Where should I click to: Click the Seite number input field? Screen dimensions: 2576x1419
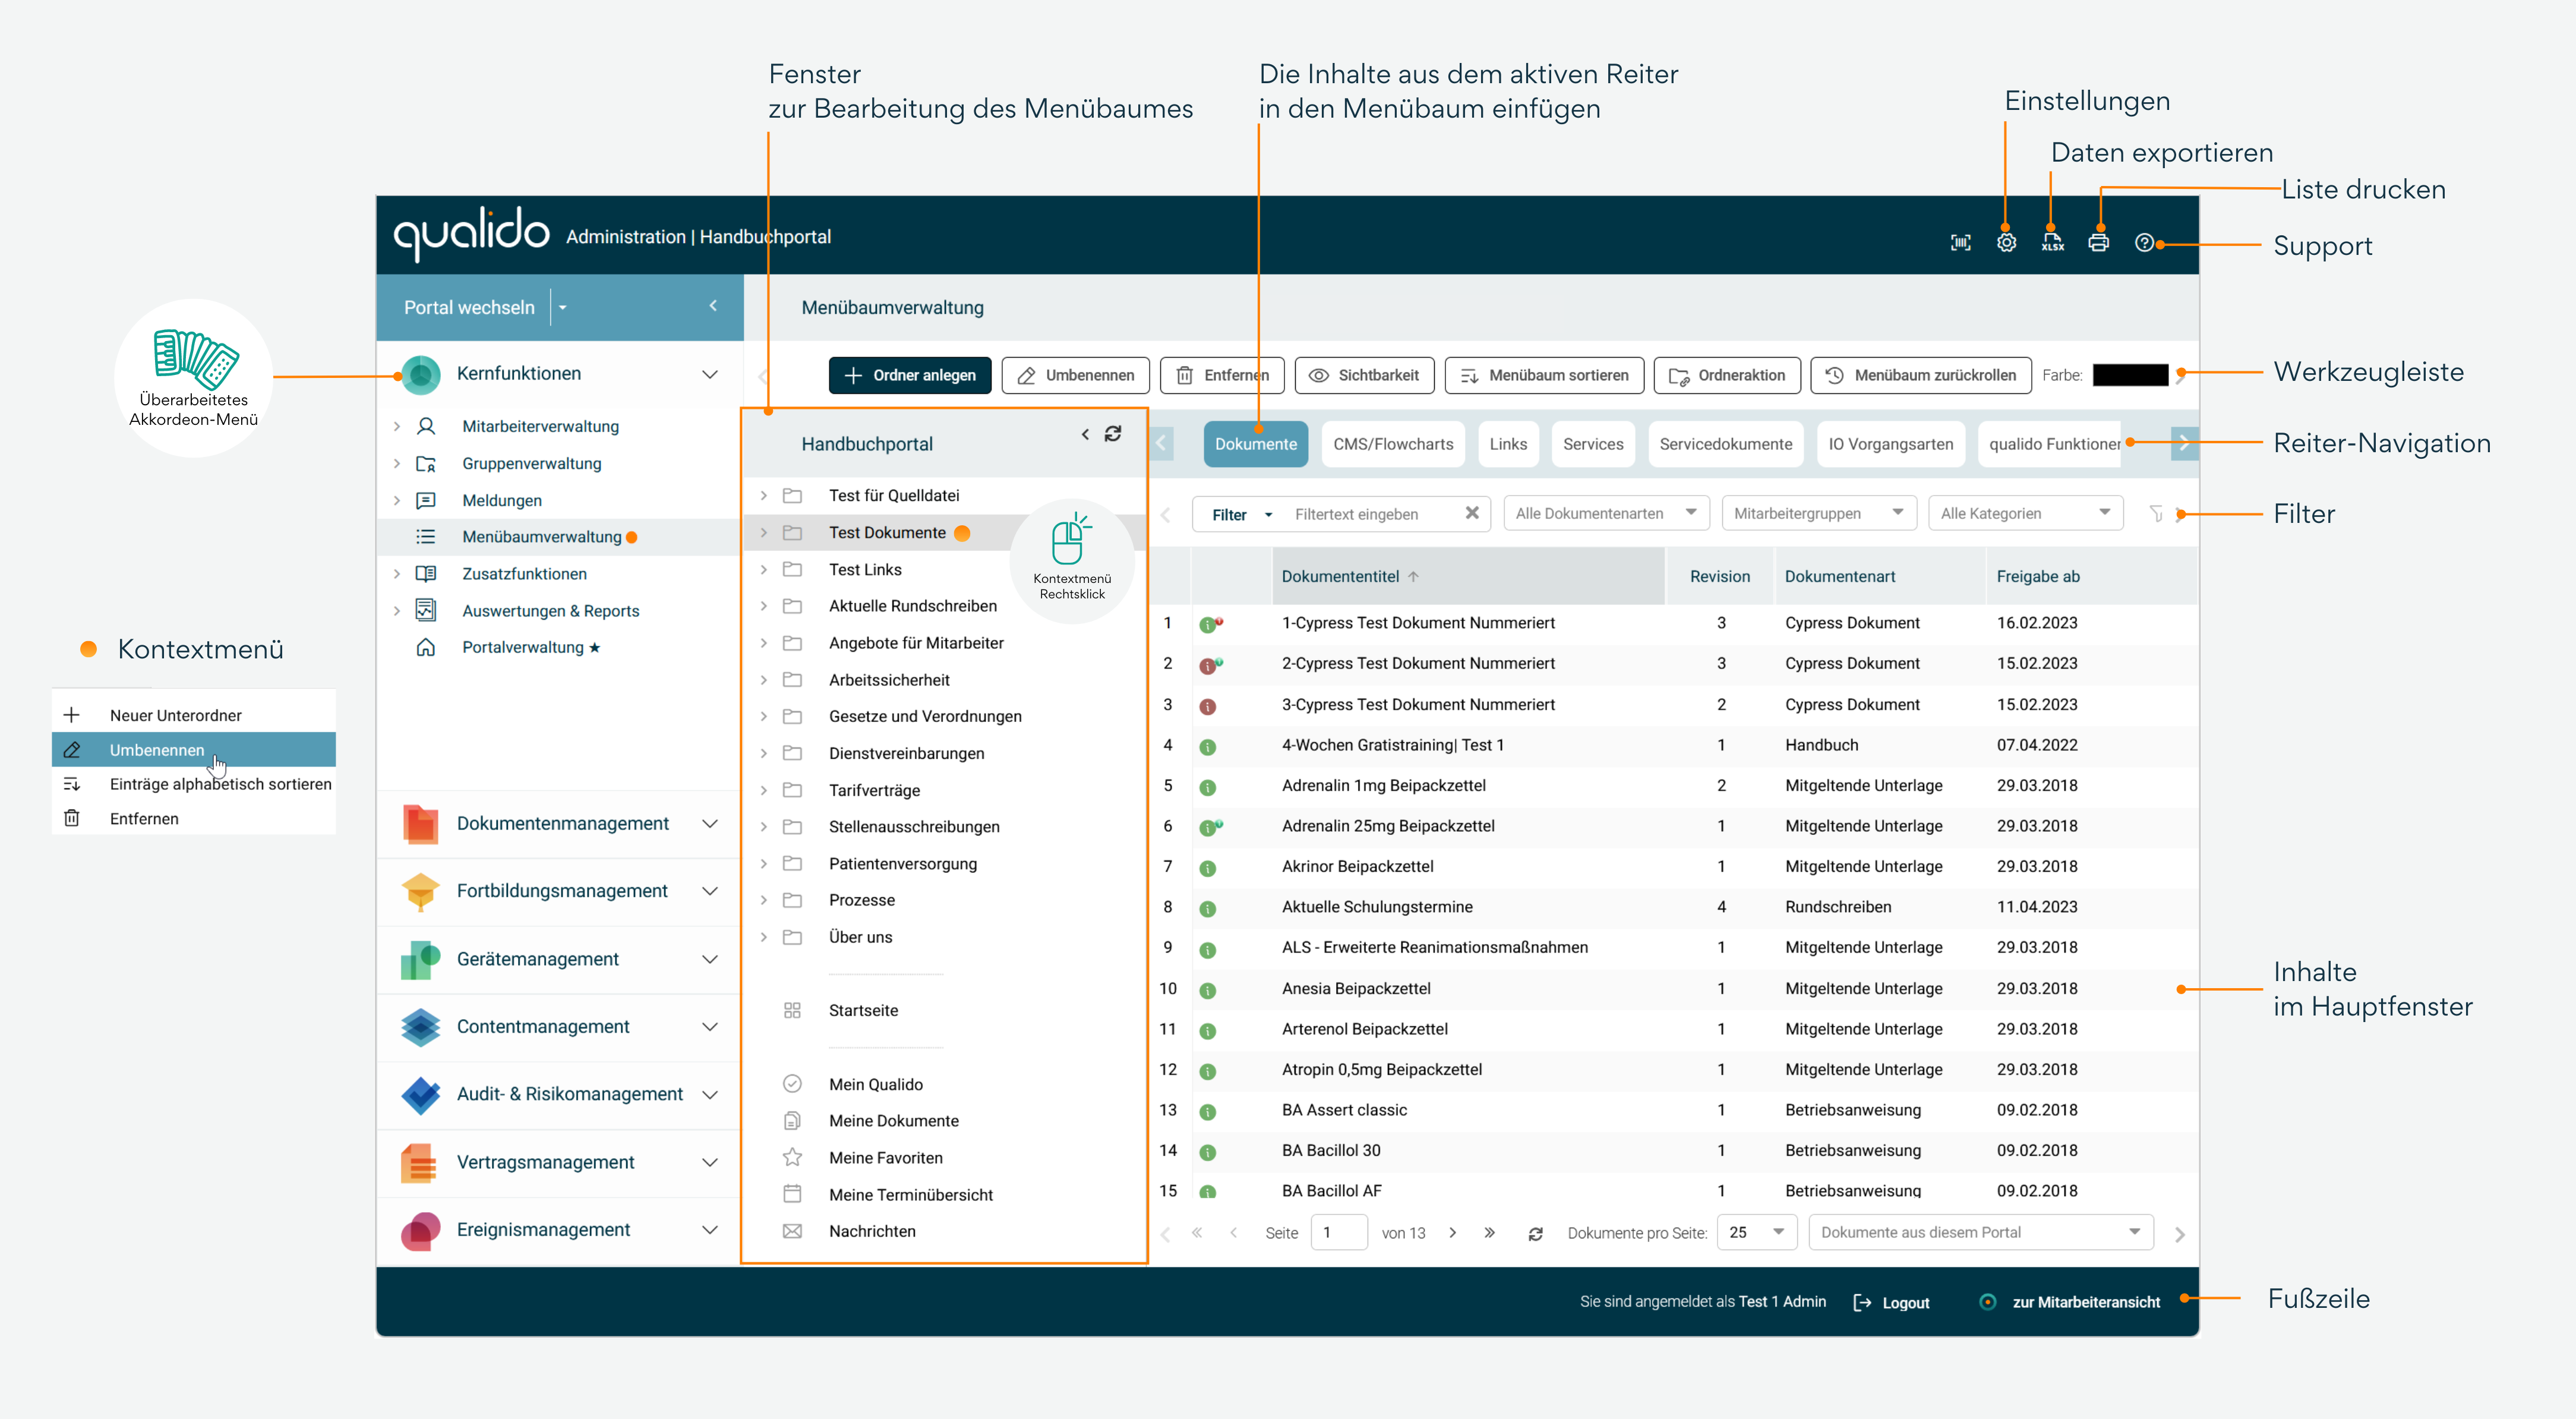pyautogui.click(x=1338, y=1232)
